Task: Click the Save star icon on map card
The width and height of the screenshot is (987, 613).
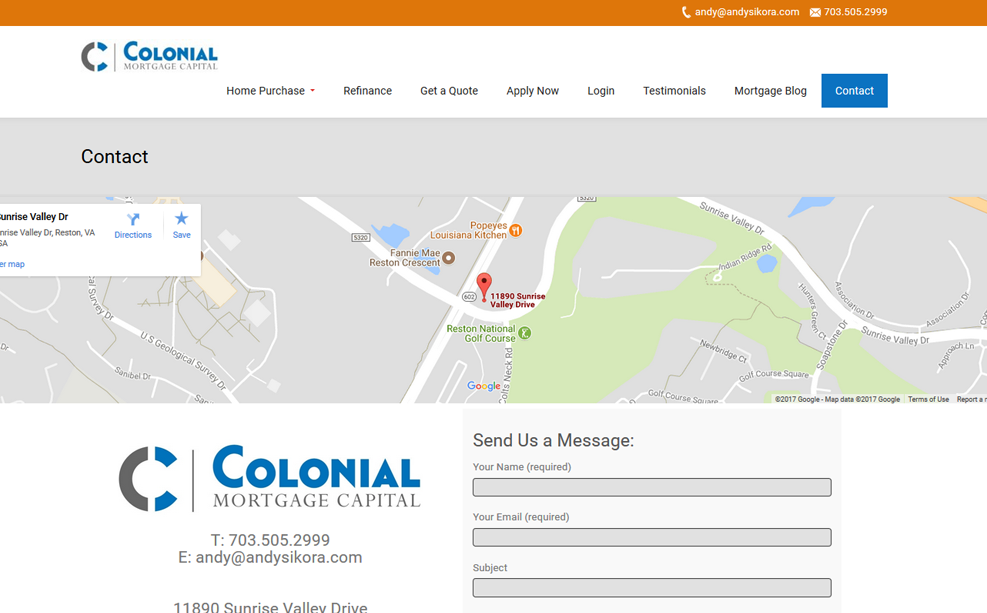Action: (181, 218)
